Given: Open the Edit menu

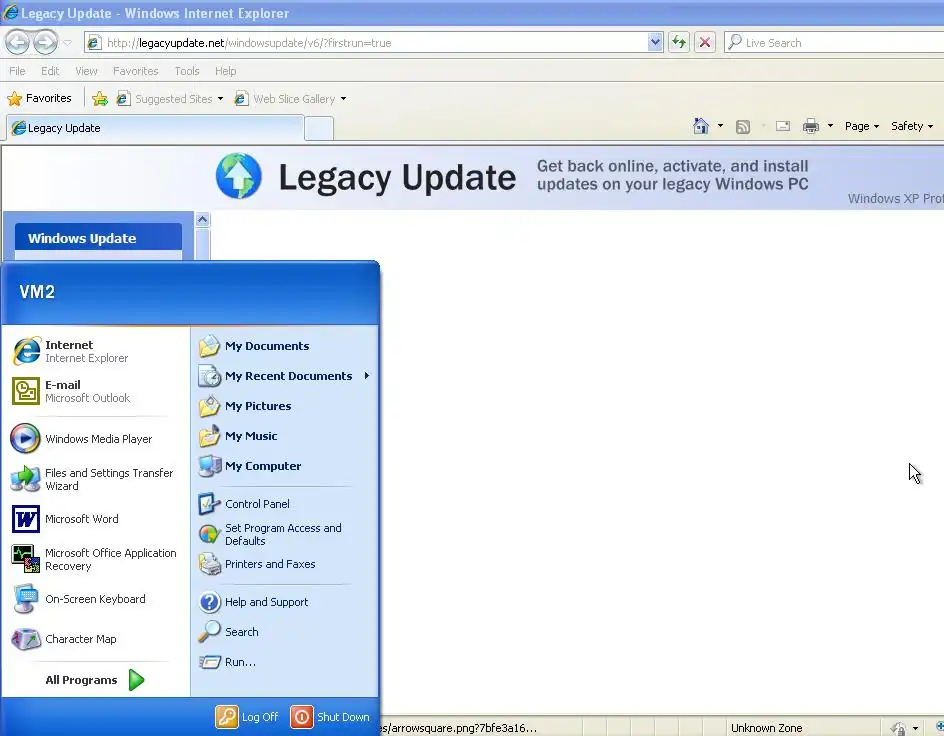Looking at the screenshot, I should [x=50, y=71].
